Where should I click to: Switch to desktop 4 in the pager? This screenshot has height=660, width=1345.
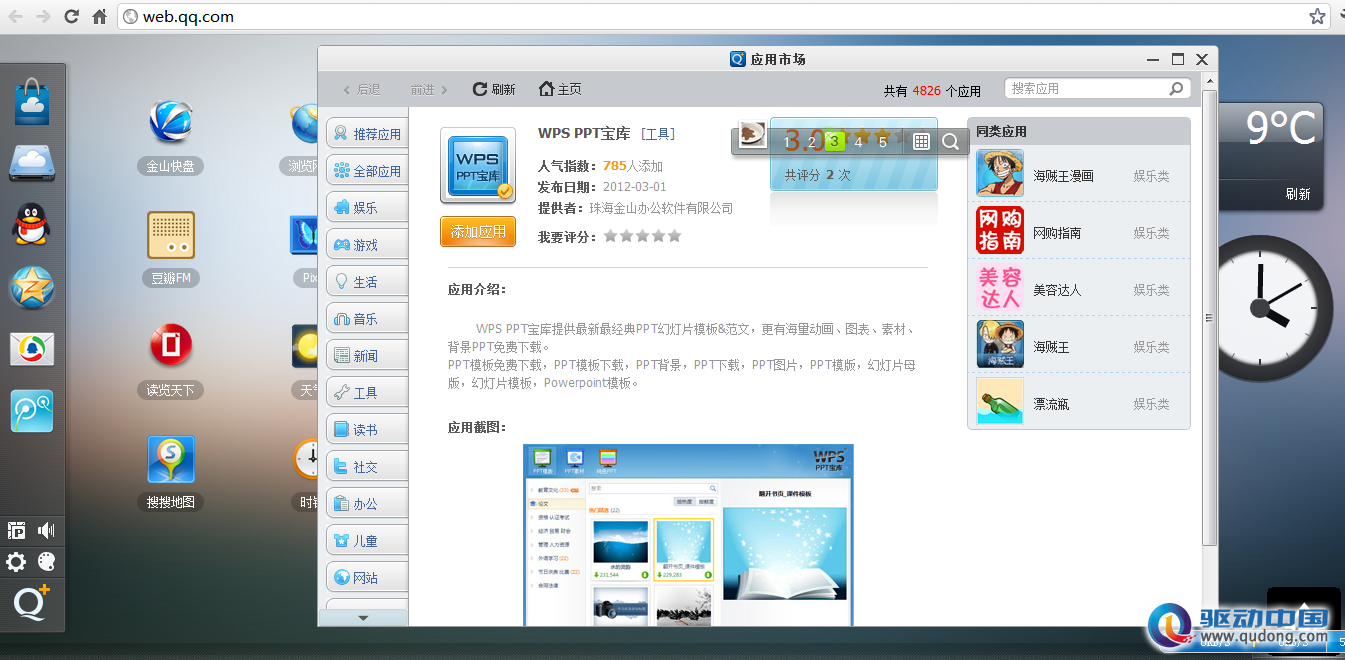pyautogui.click(x=858, y=142)
